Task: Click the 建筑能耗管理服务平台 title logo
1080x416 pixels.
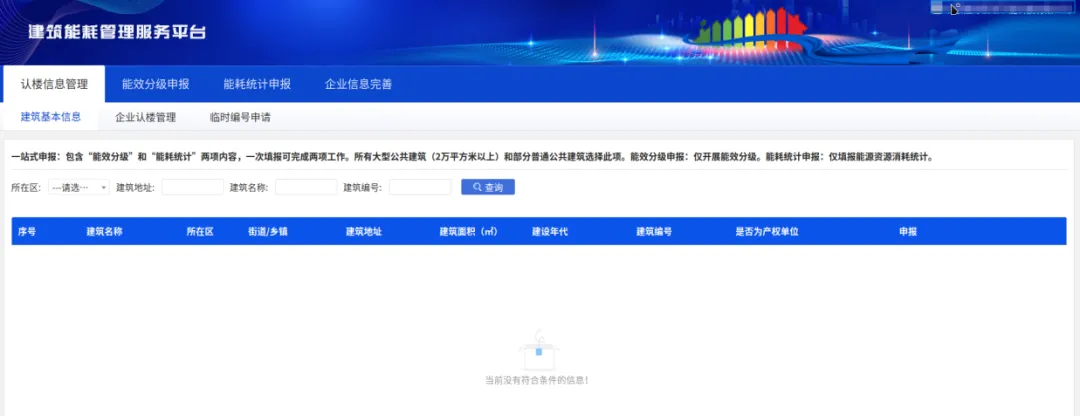Action: pyautogui.click(x=117, y=31)
